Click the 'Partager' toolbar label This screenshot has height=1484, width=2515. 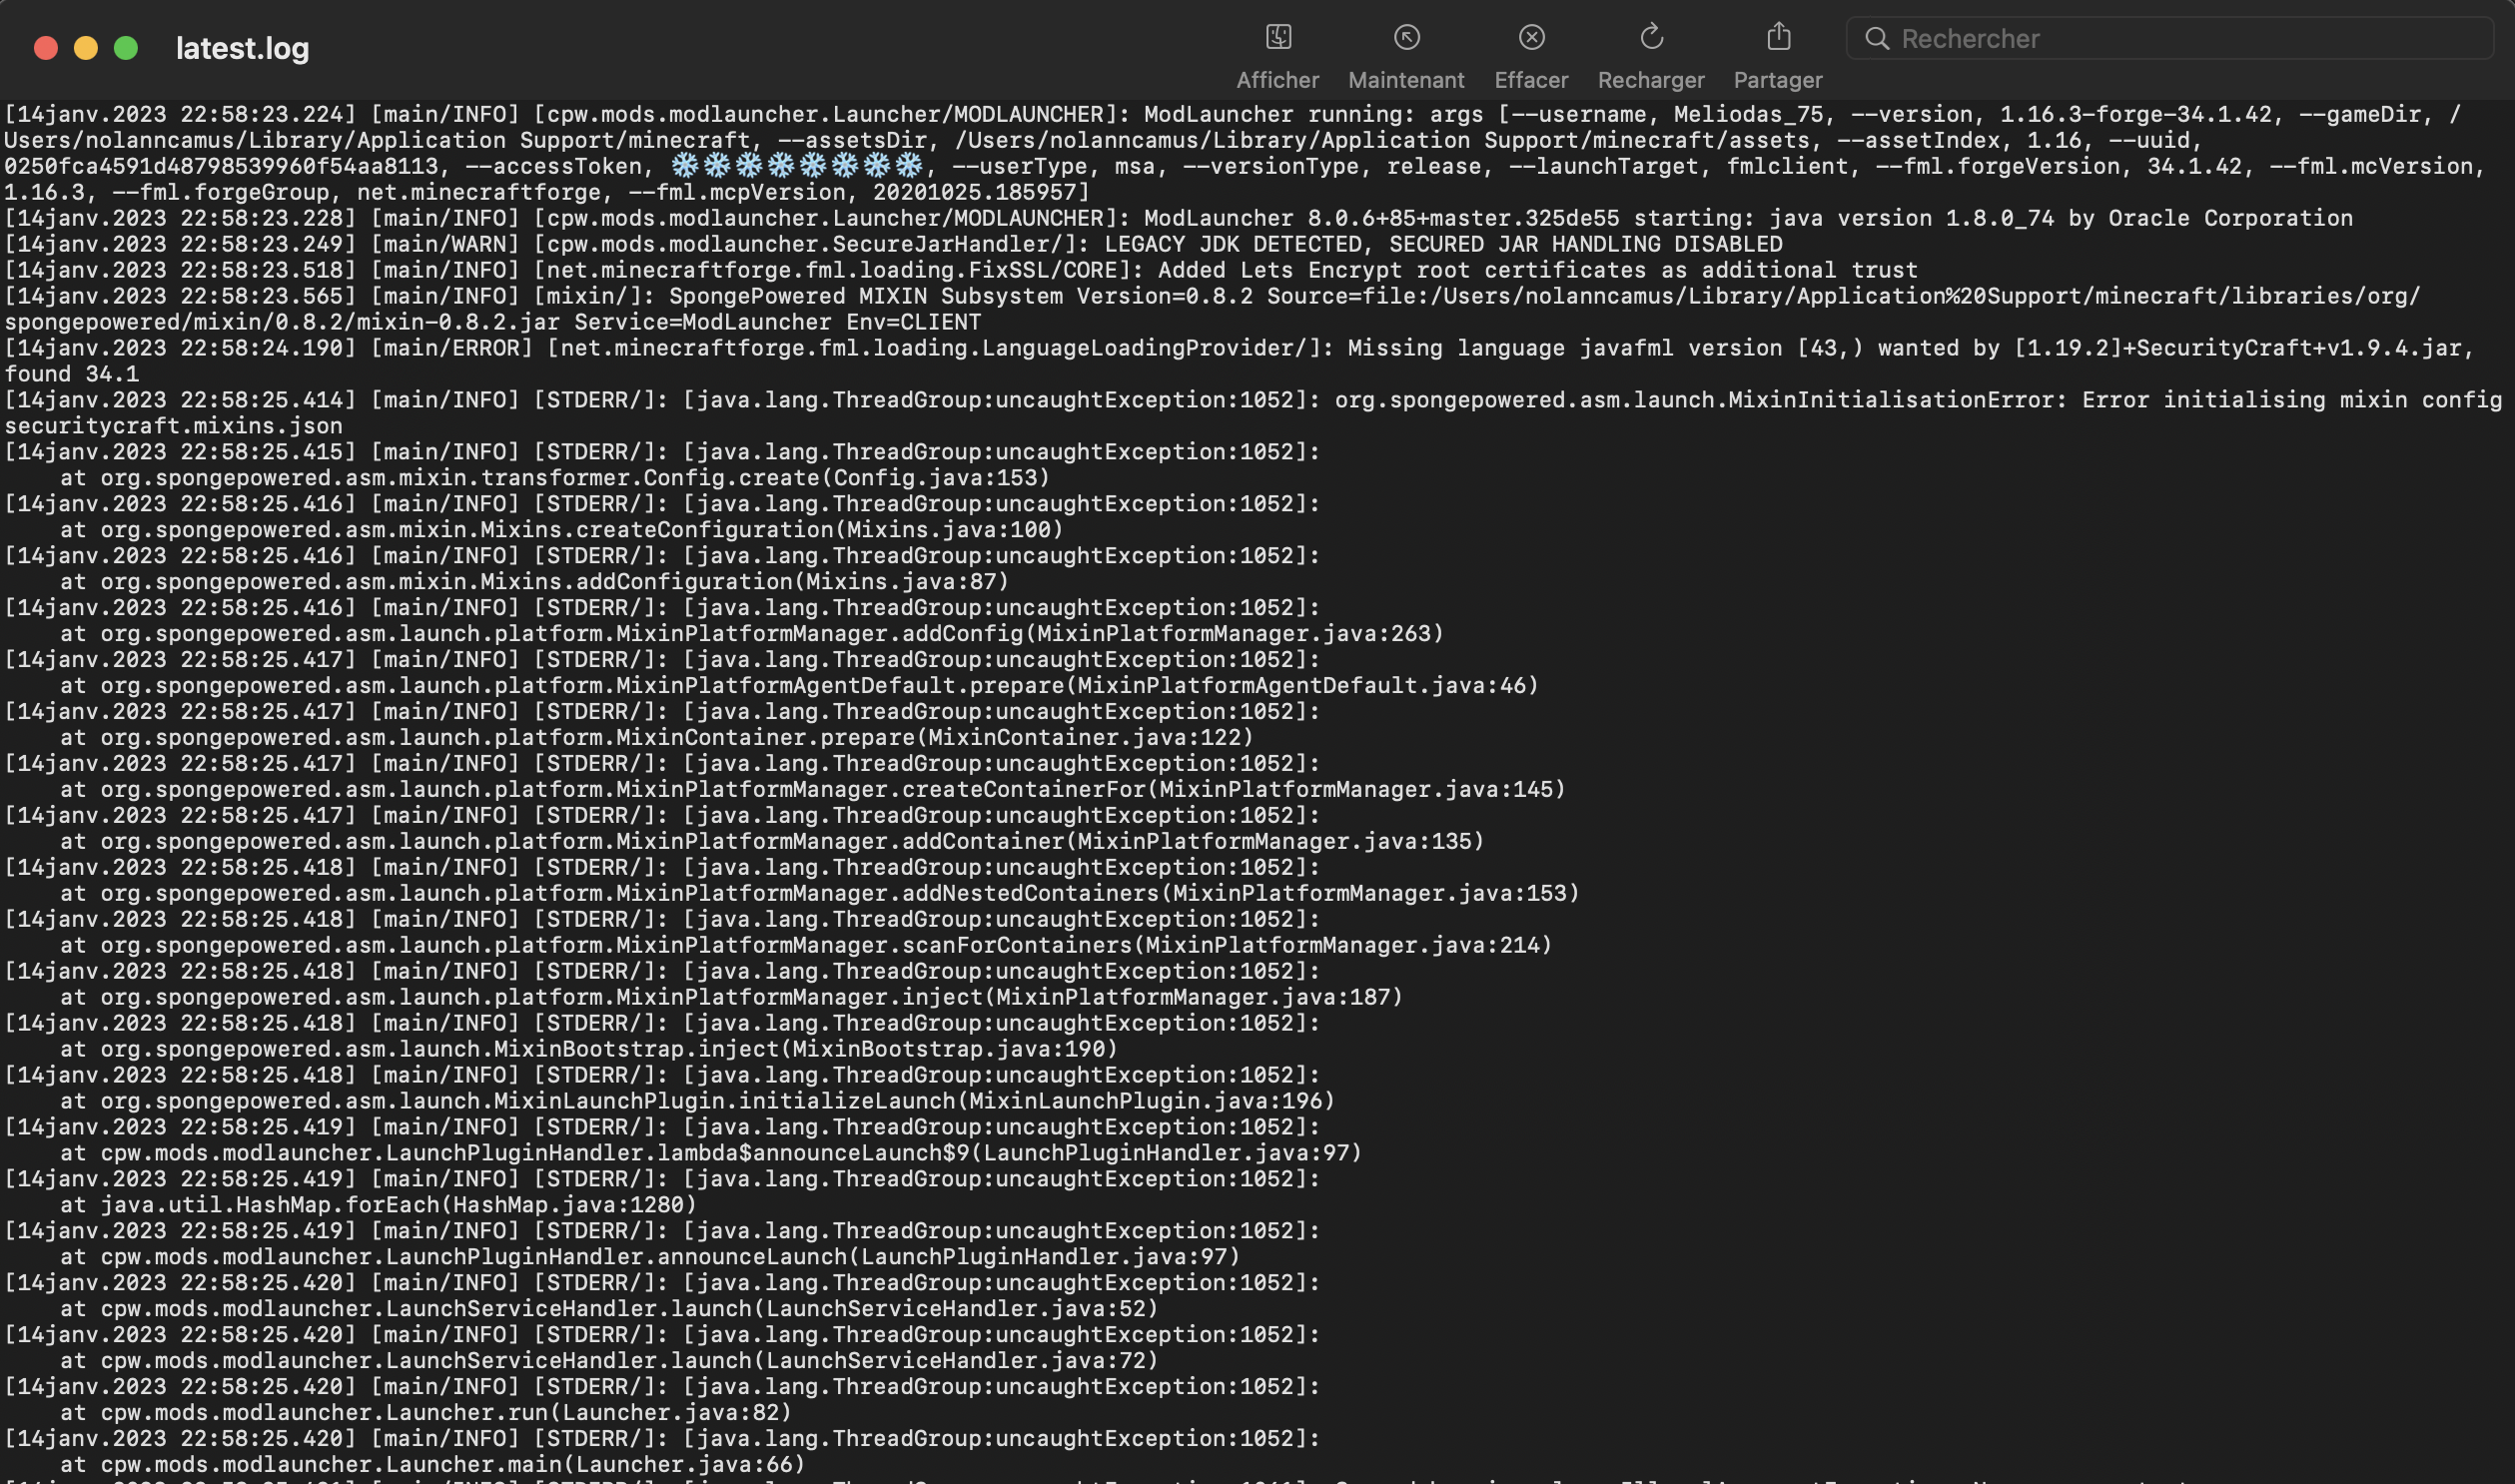pyautogui.click(x=1778, y=80)
